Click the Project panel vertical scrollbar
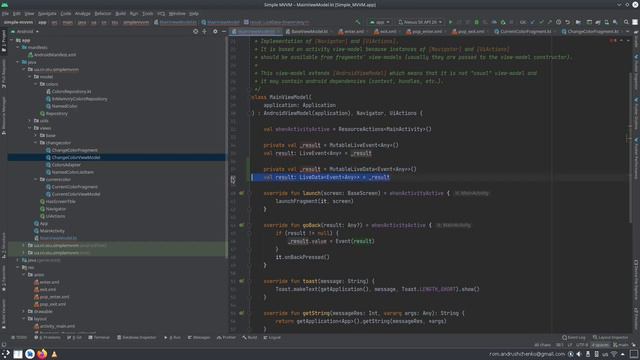The image size is (640, 360). point(227,147)
